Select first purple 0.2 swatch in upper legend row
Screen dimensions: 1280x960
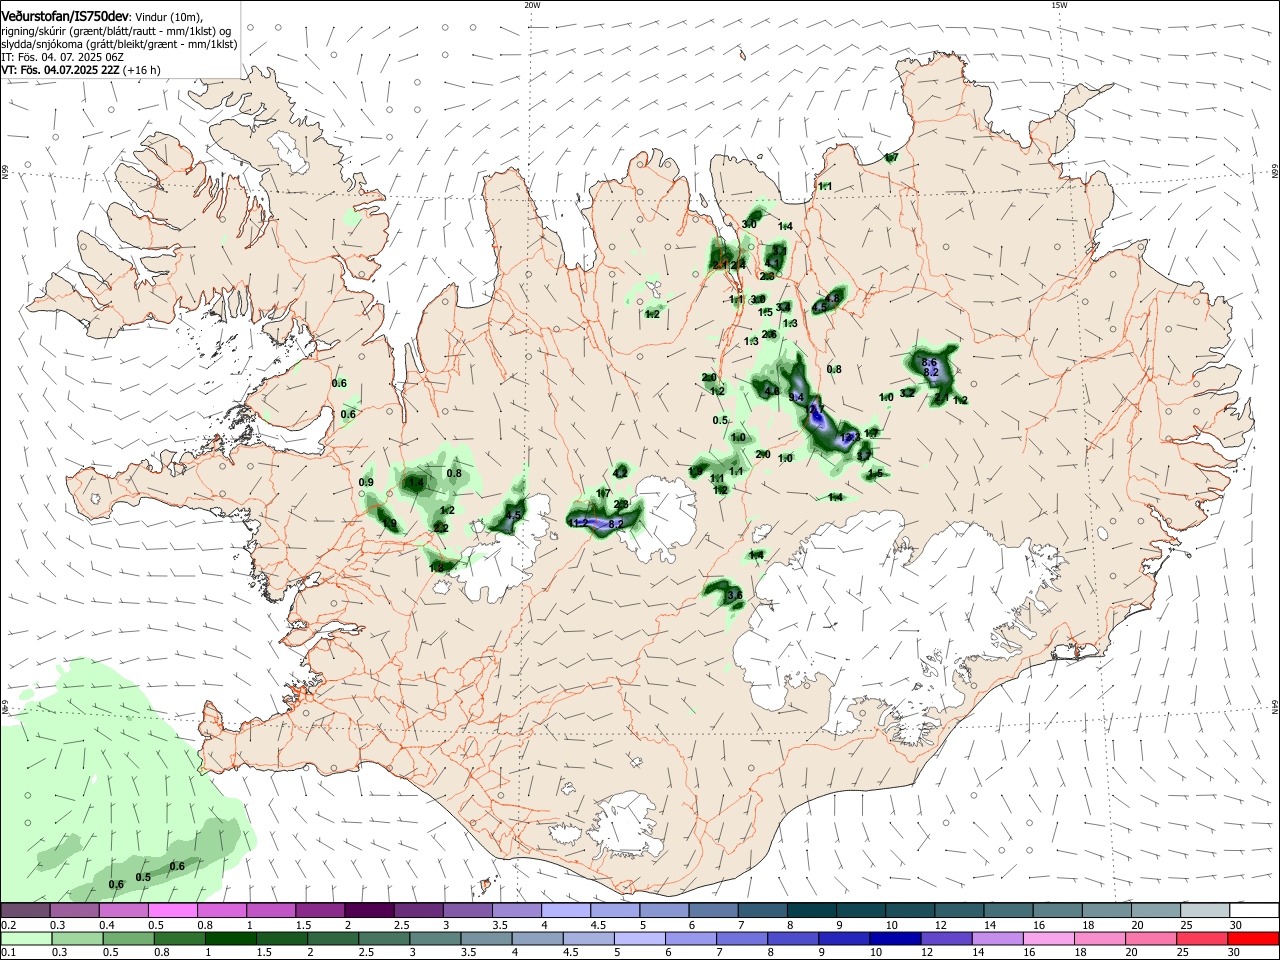pos(26,911)
